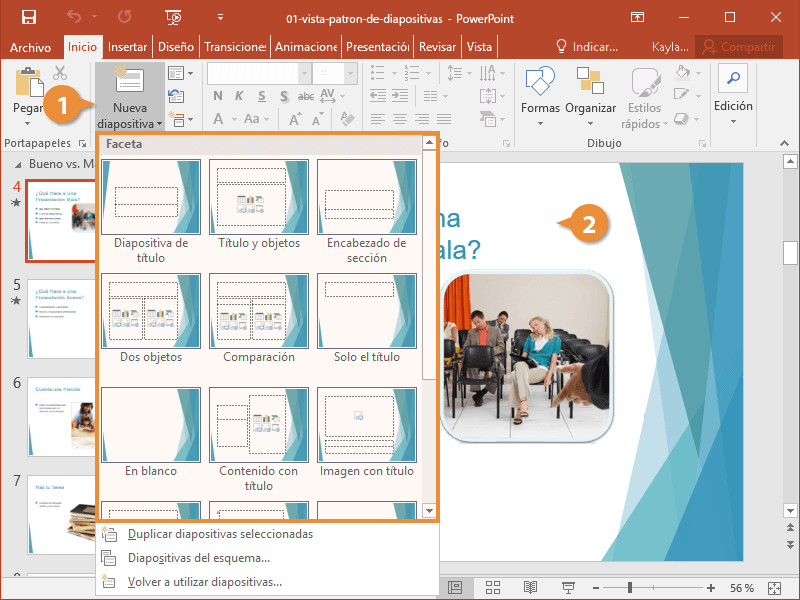The width and height of the screenshot is (800, 600).
Task: Choose the Imagen con título layout
Action: [x=367, y=433]
